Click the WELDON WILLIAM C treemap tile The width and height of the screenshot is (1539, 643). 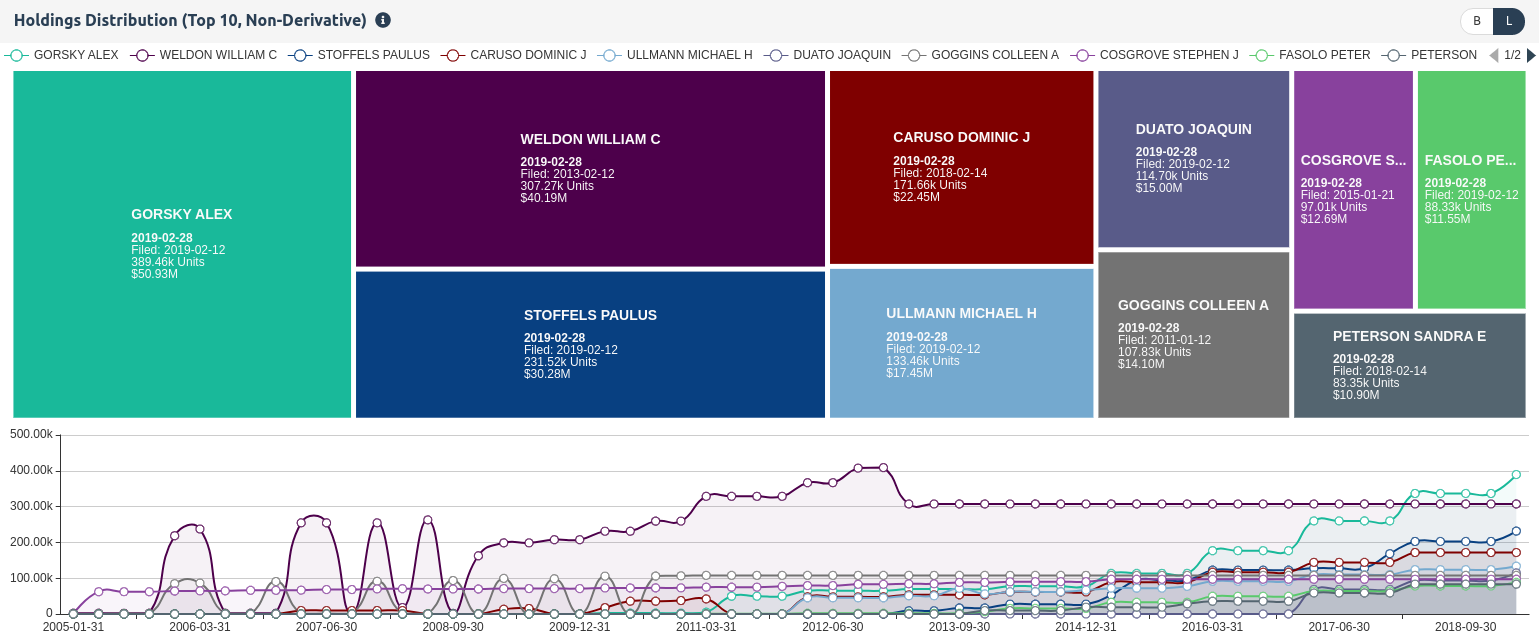pos(590,168)
